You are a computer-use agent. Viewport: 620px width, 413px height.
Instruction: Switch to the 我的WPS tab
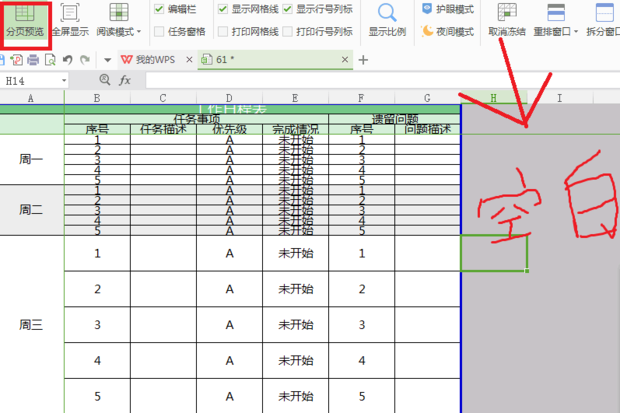tap(148, 60)
